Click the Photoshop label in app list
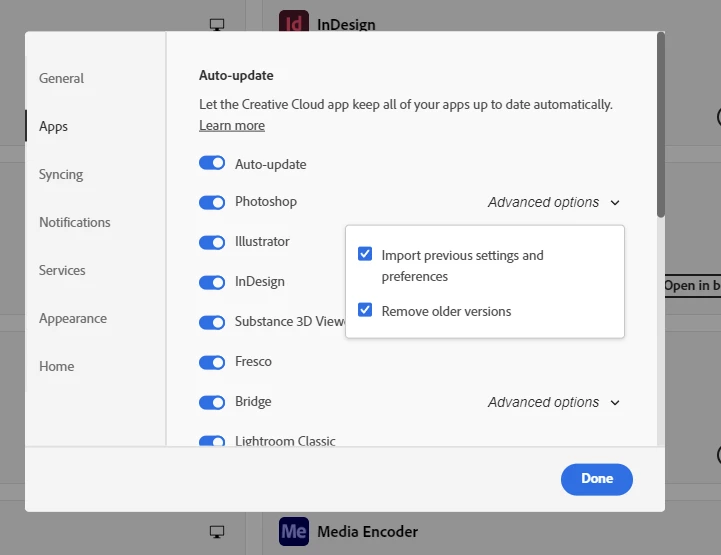The width and height of the screenshot is (721, 555). [266, 201]
